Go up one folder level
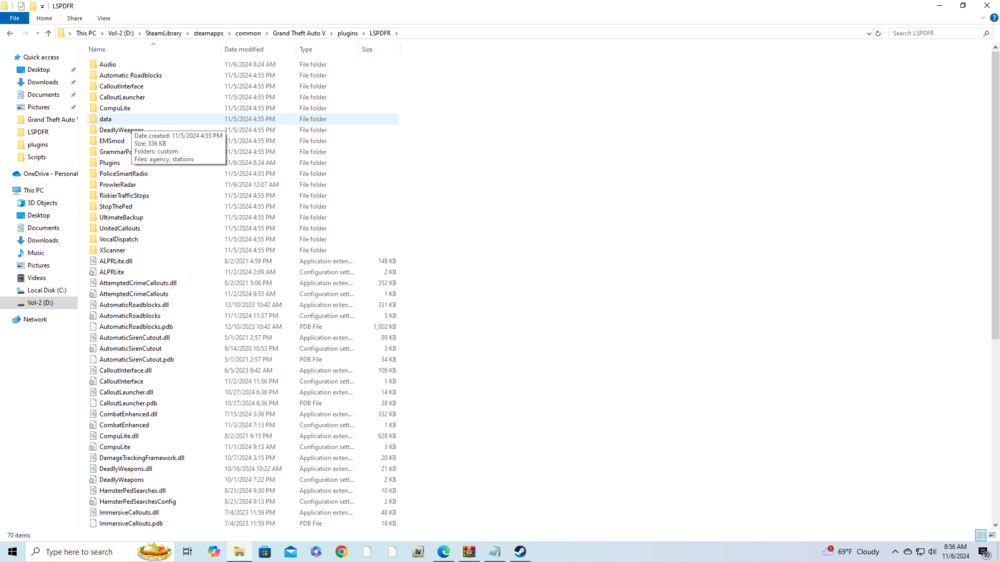Viewport: 1000px width, 562px height. 48,33
